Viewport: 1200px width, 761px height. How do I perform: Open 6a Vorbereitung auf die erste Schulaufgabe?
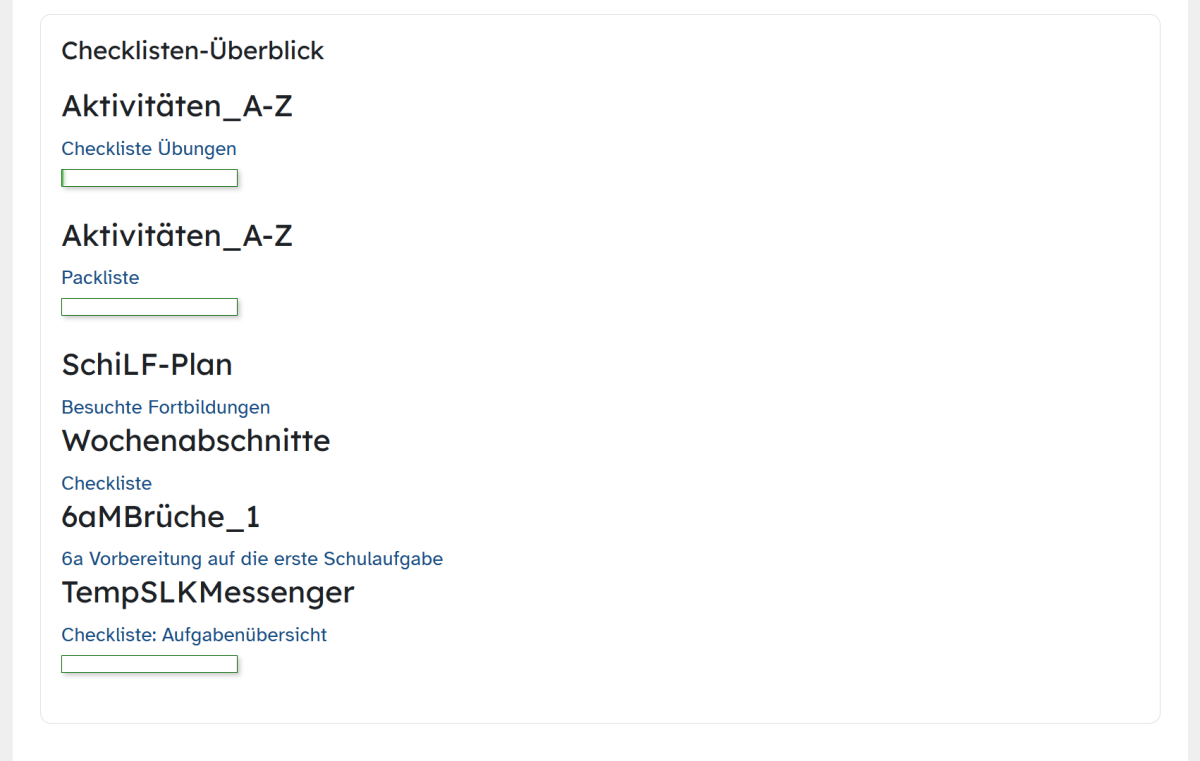point(252,559)
